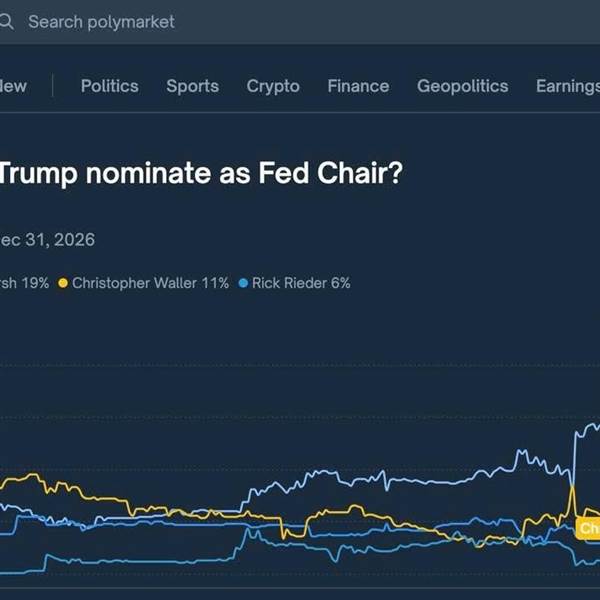Select the Rick Rieder 6% legend label
600x600 pixels.
coord(301,283)
